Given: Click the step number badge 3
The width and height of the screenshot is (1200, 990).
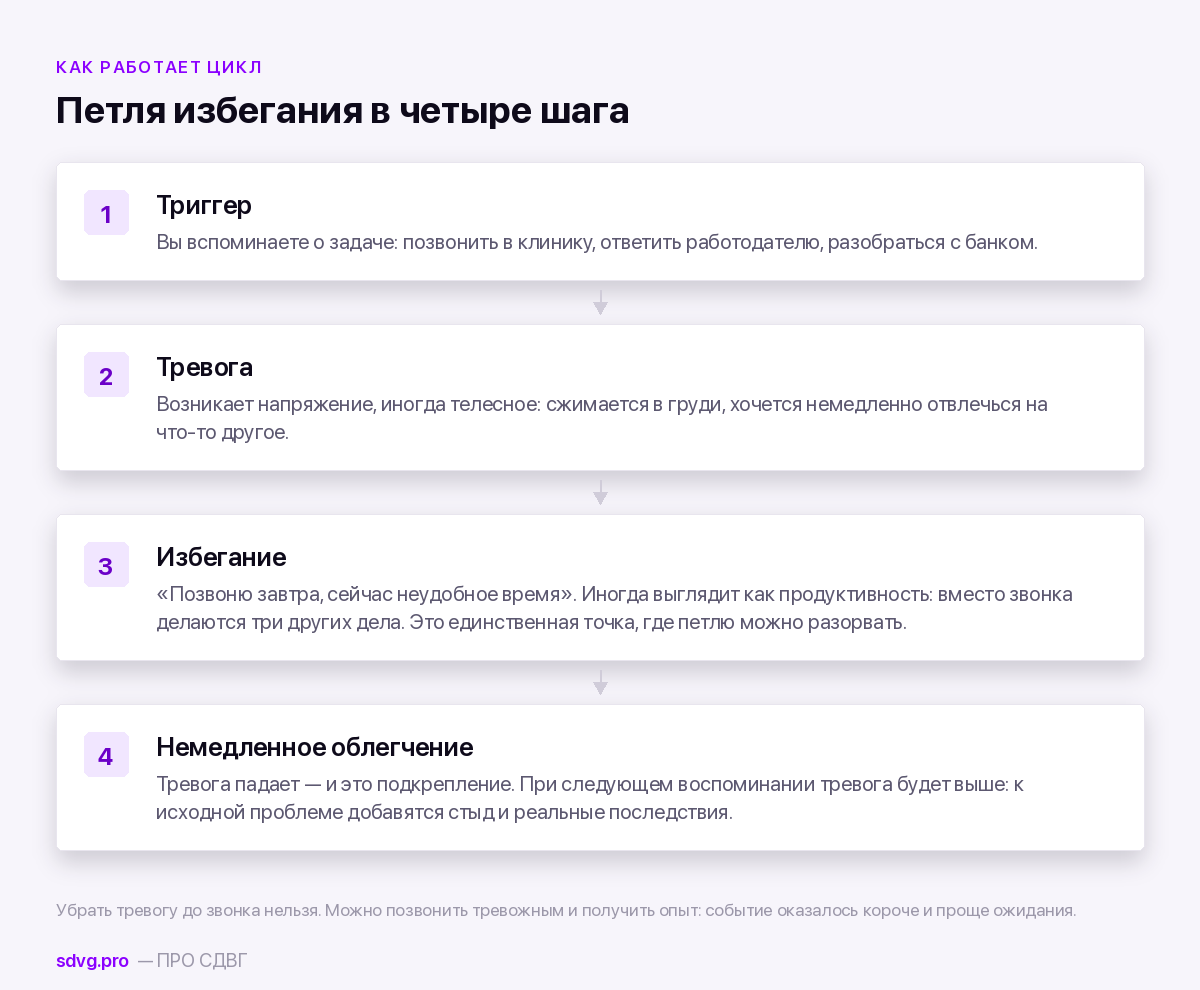Looking at the screenshot, I should pyautogui.click(x=106, y=565).
